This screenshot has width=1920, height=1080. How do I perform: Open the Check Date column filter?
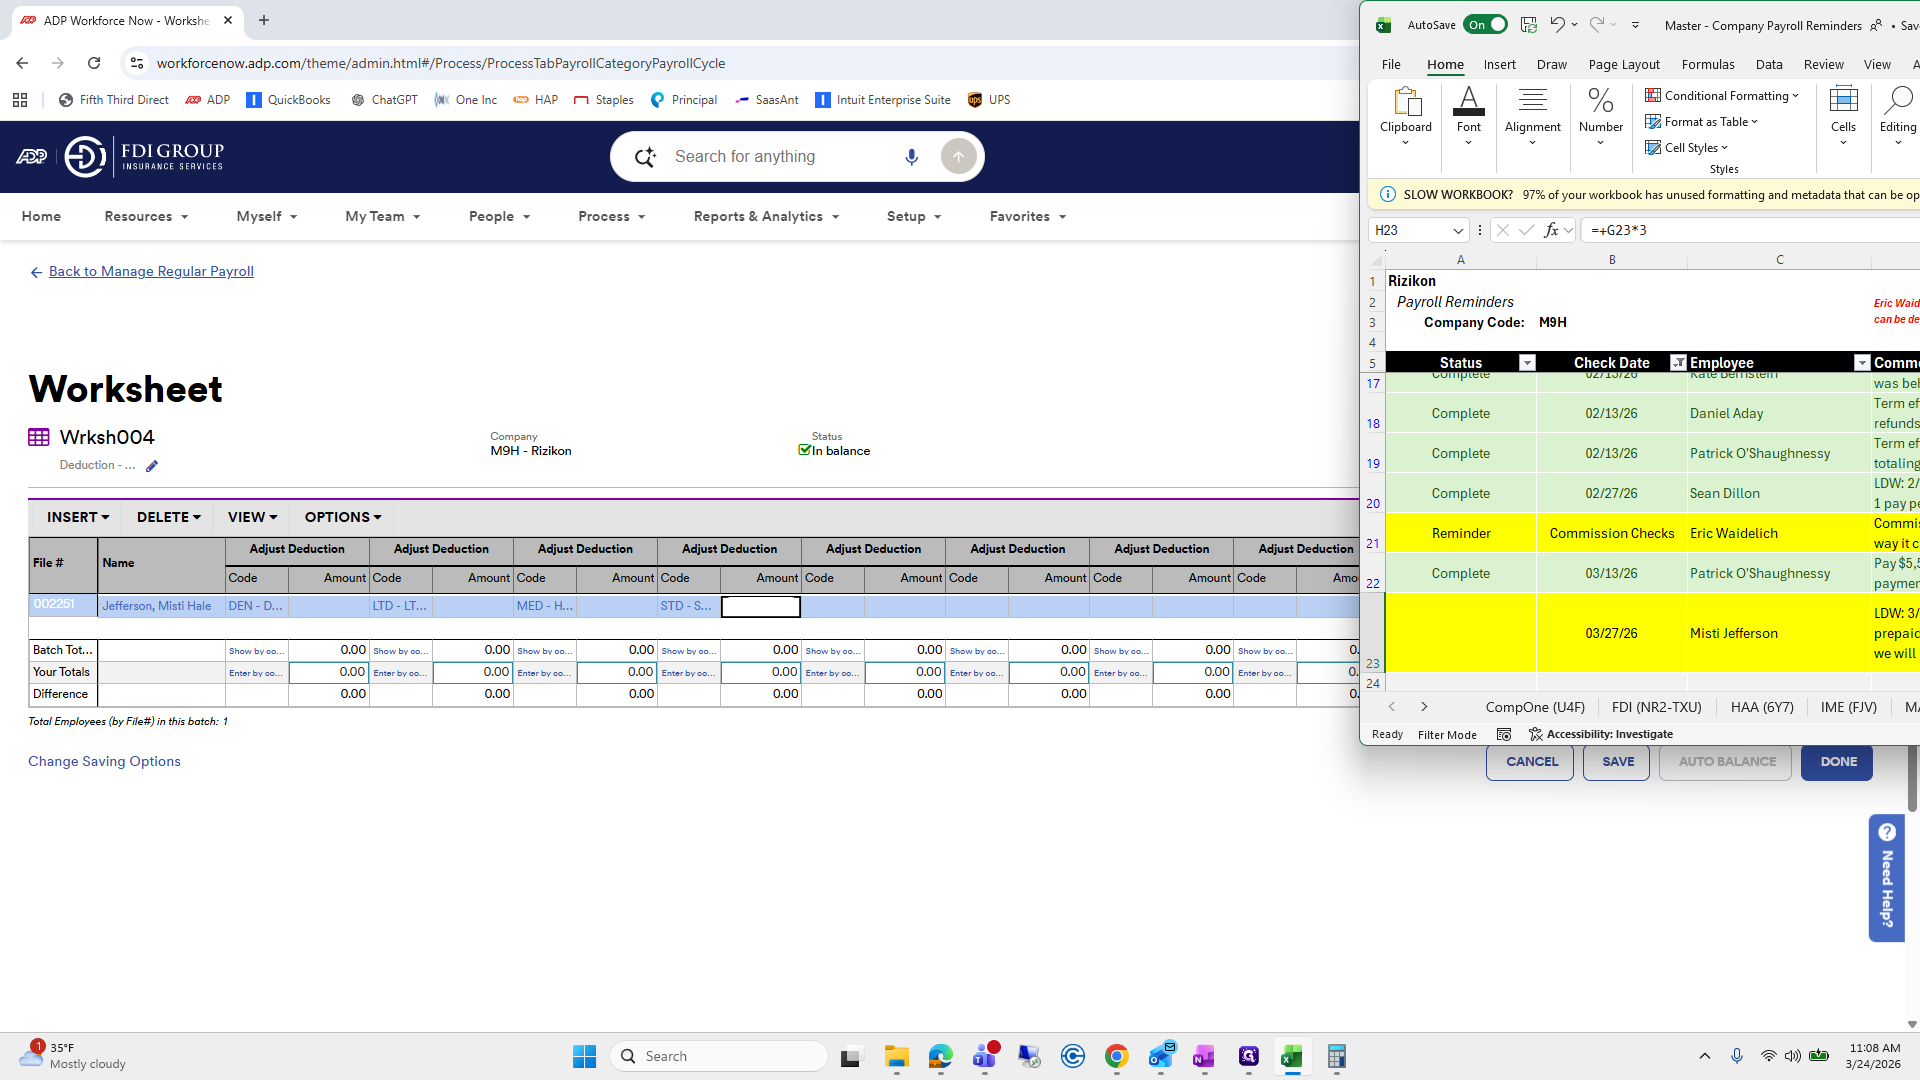[1678, 363]
